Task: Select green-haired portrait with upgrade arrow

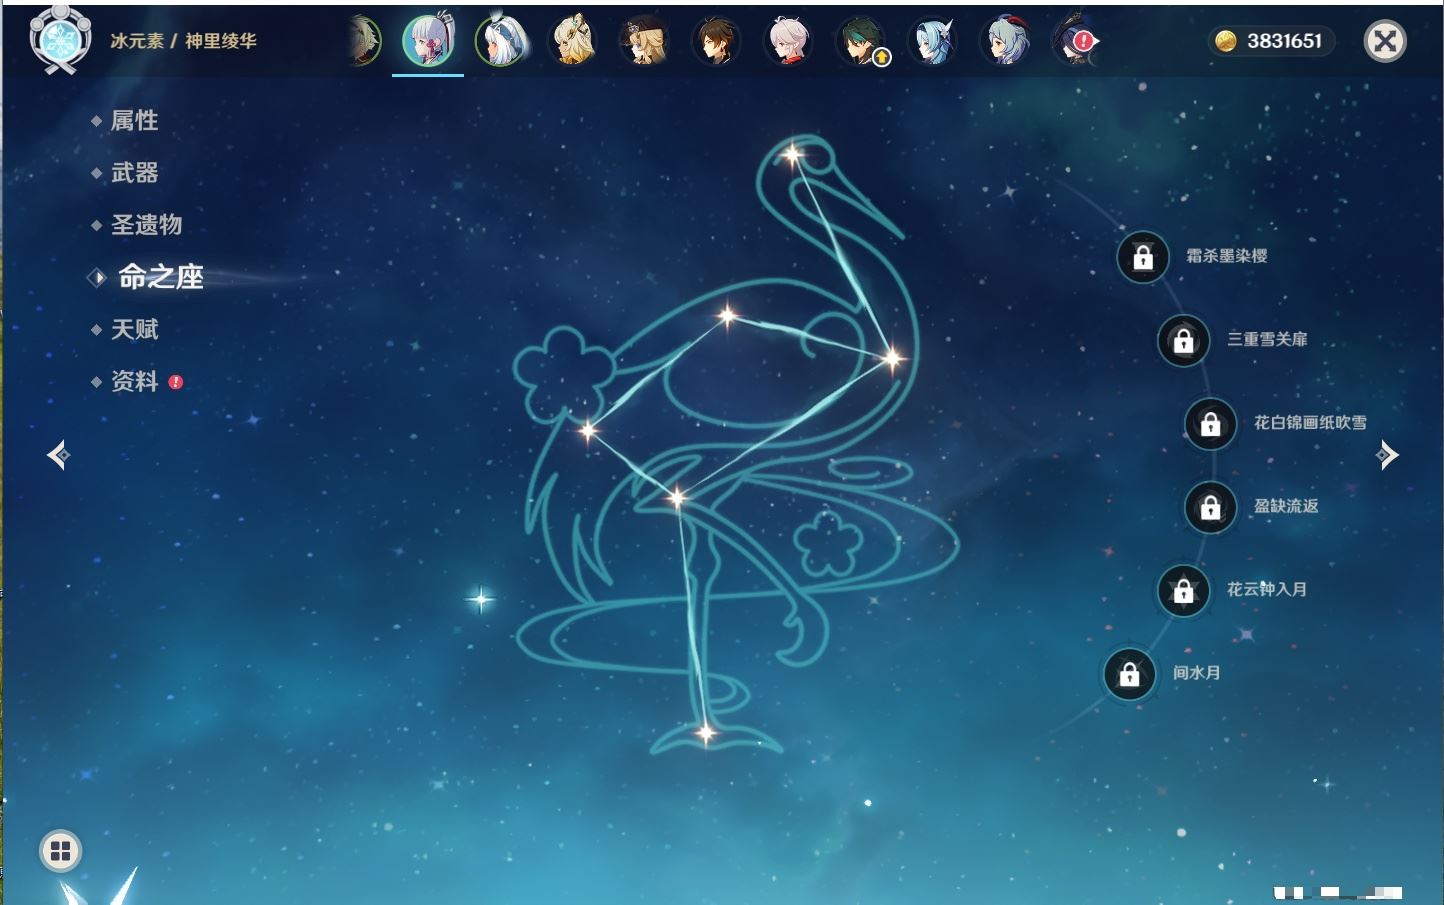Action: click(861, 41)
